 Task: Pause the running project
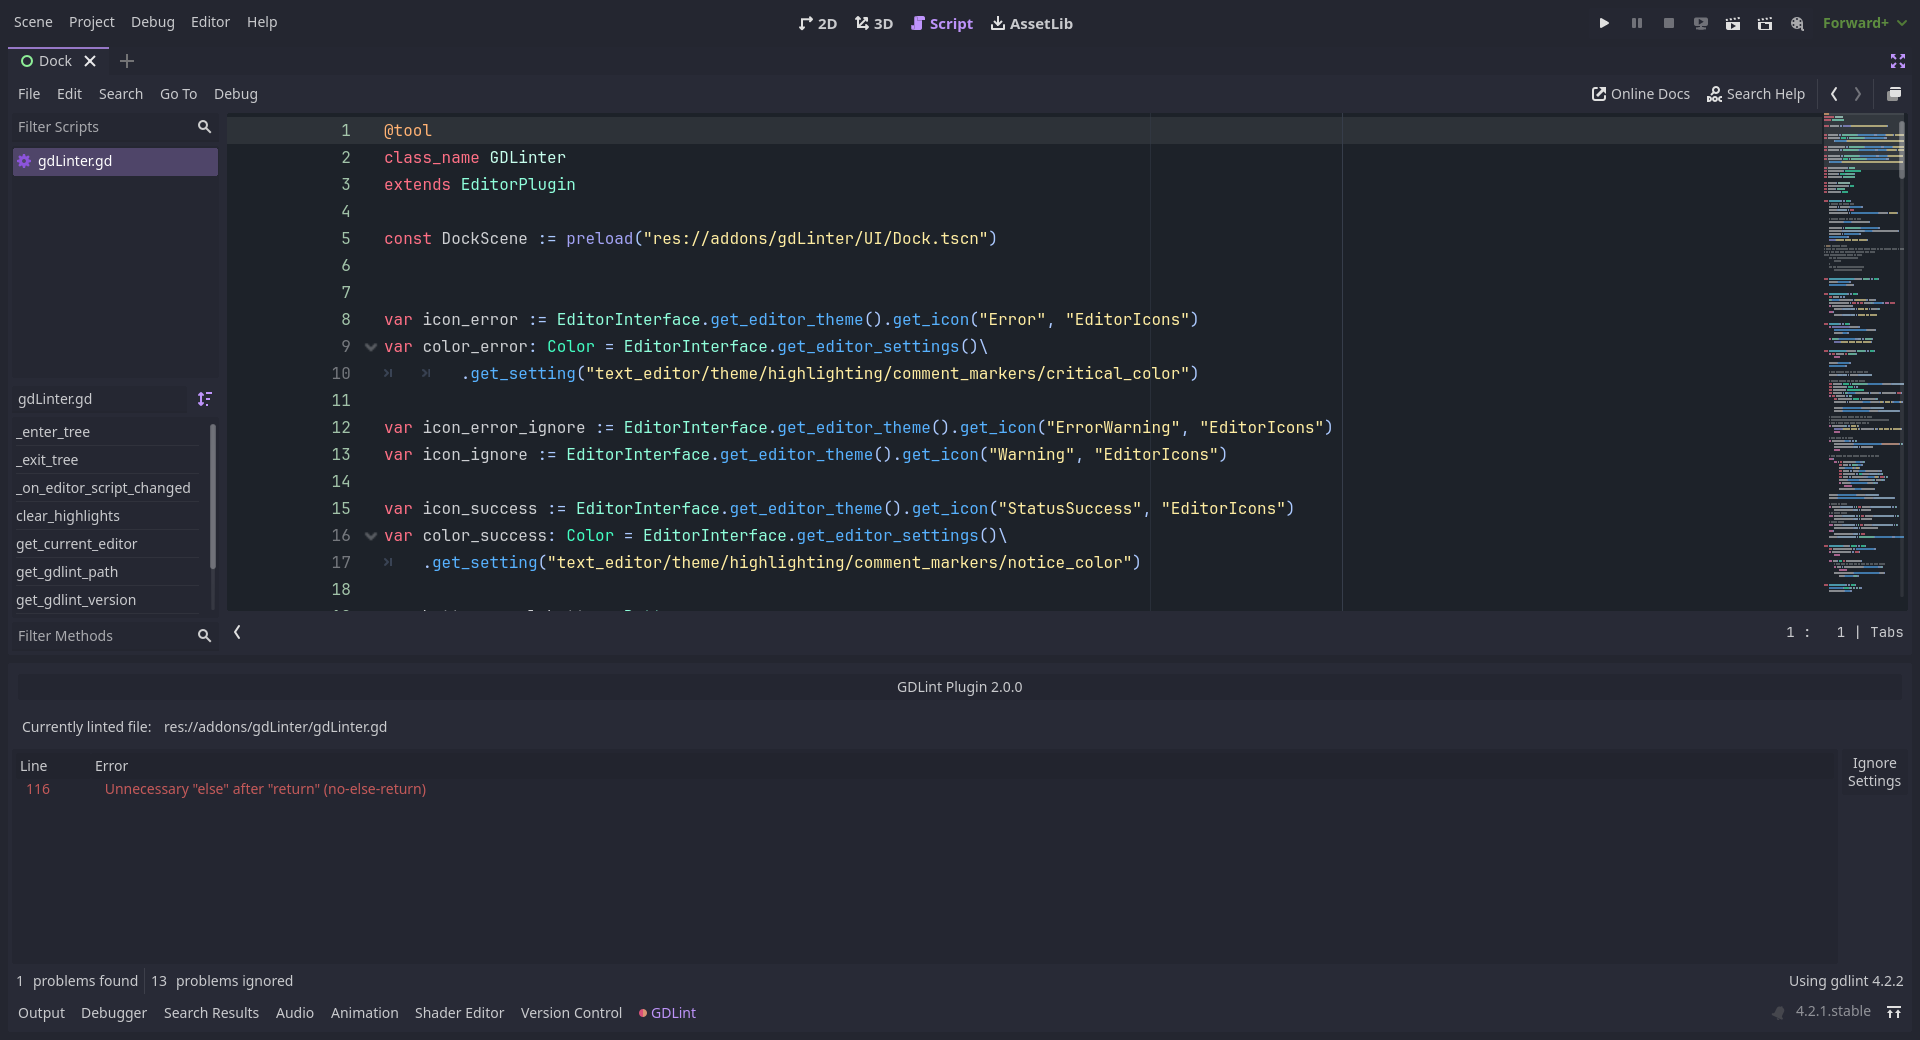tap(1637, 23)
